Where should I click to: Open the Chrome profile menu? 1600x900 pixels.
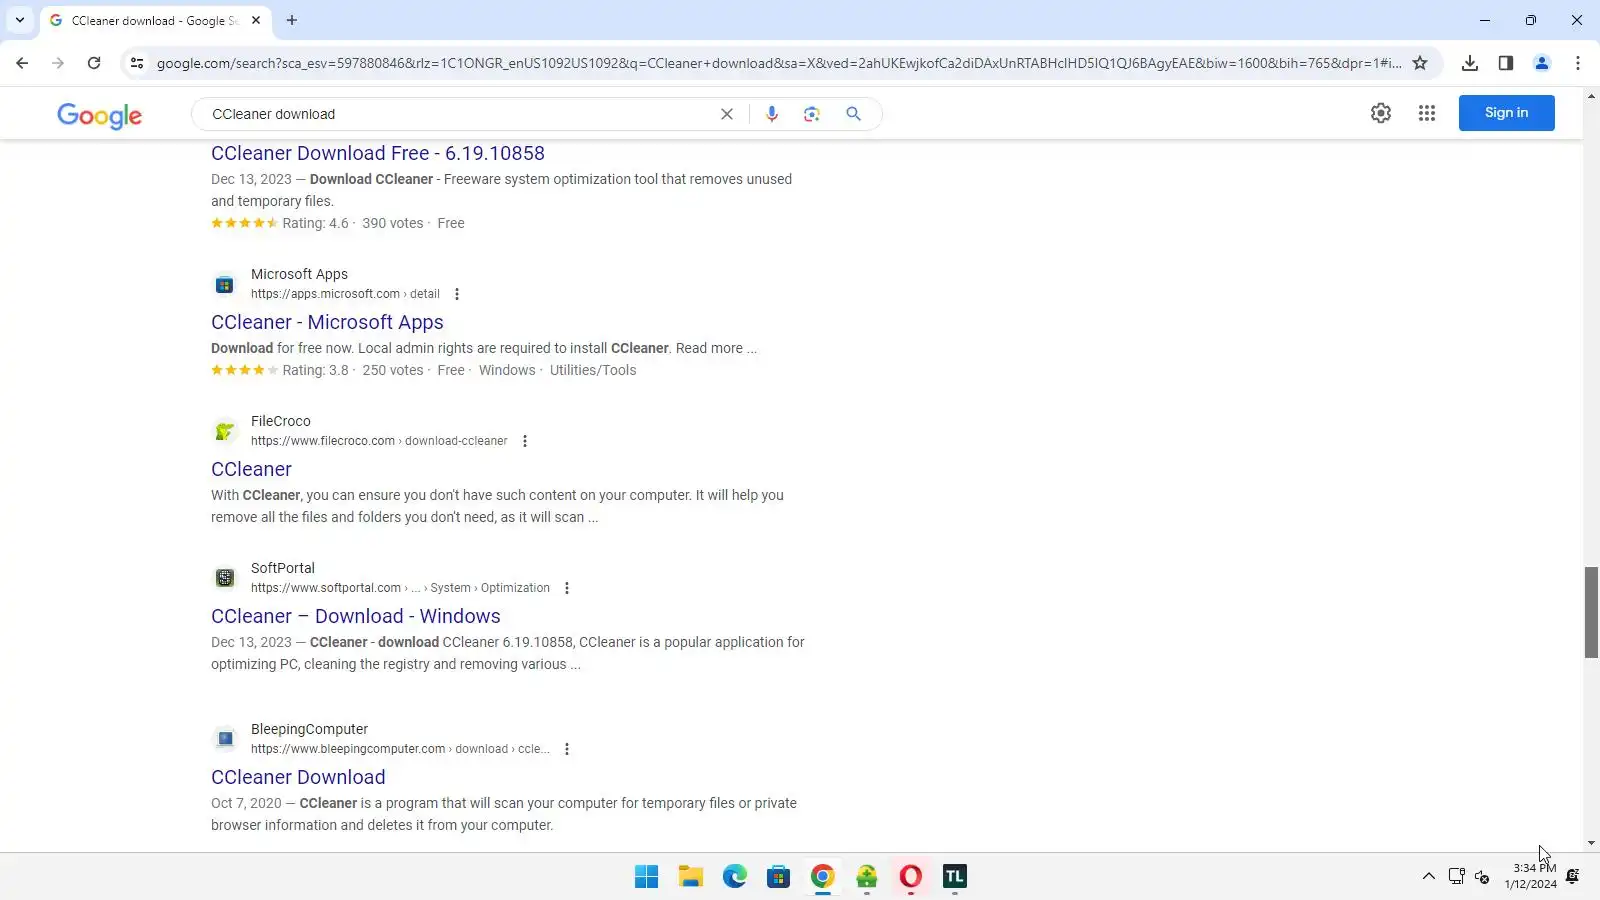tap(1542, 63)
